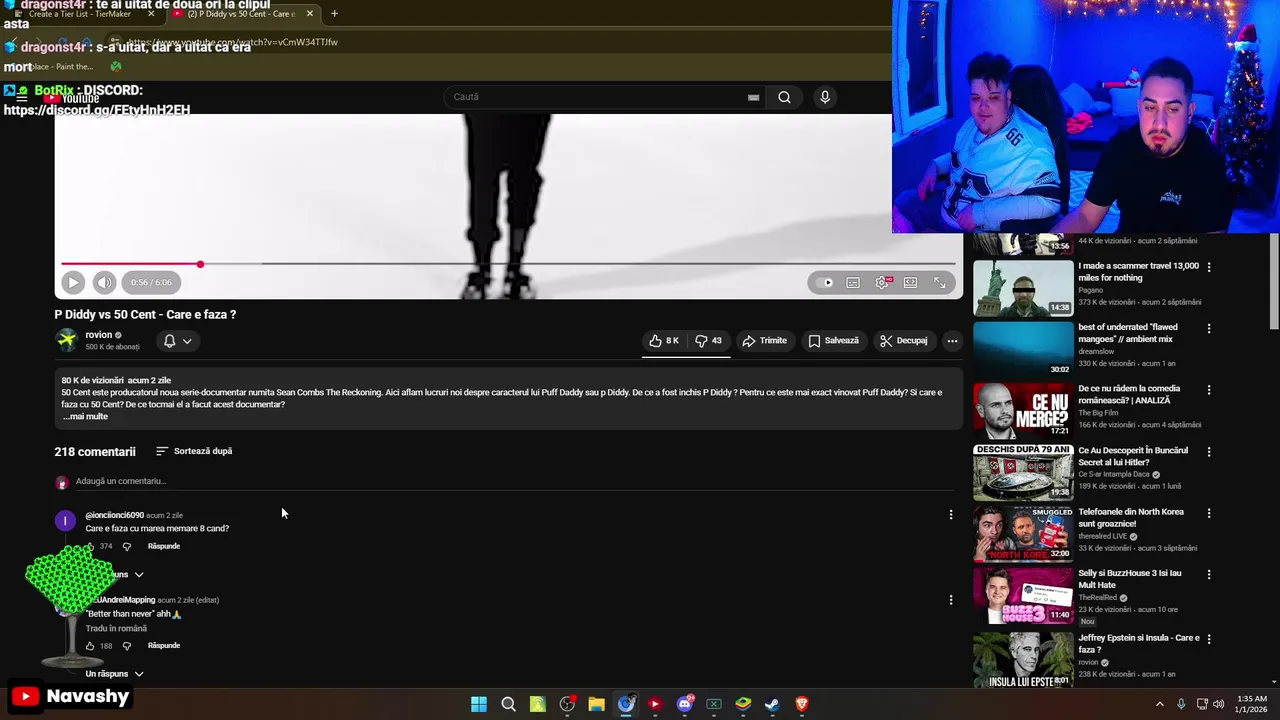Open options for Buncărul Secret al lui Hitler video

[x=1209, y=452]
